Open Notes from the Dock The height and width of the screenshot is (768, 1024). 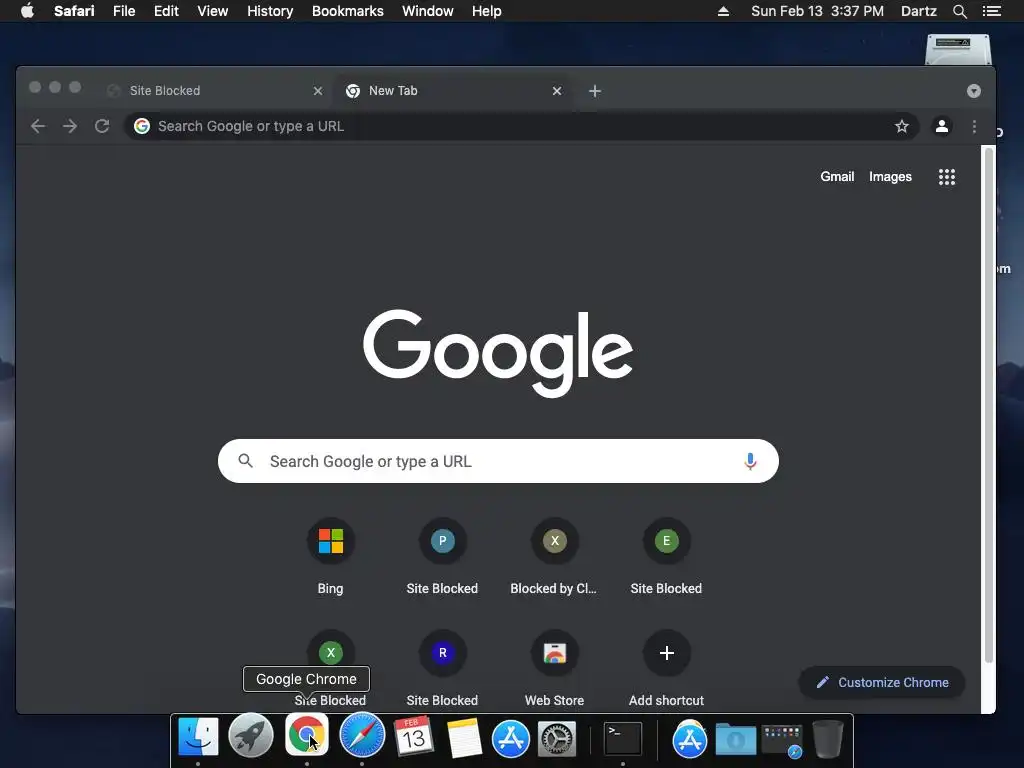(x=464, y=737)
